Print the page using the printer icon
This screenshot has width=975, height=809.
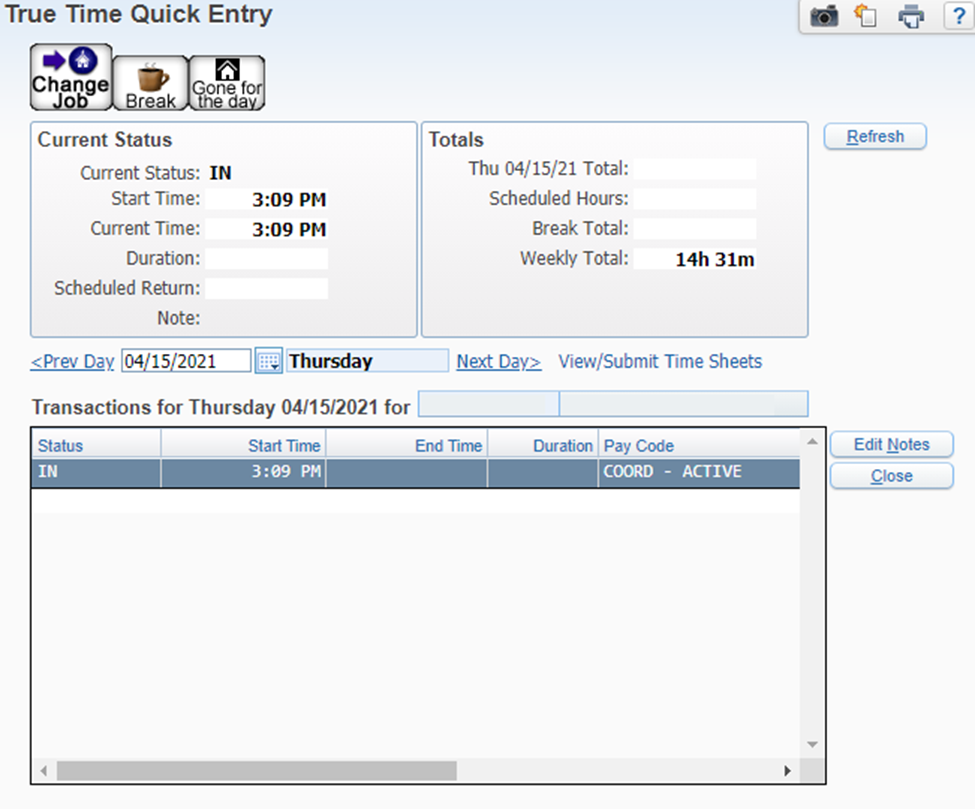[911, 16]
